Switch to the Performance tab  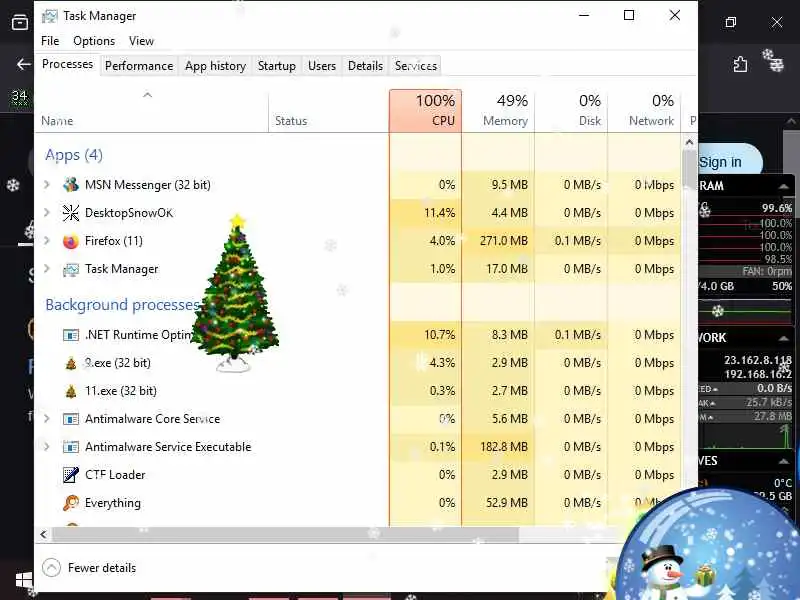139,66
